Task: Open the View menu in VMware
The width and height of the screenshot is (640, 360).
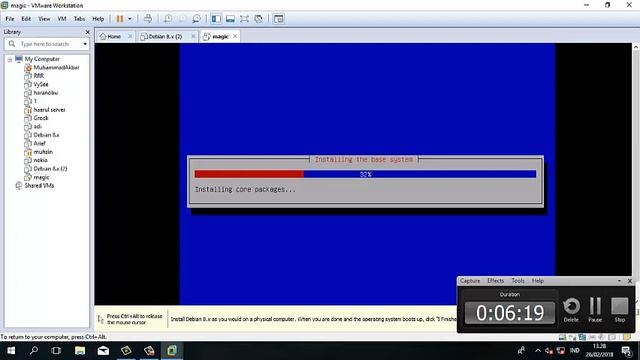Action: point(44,19)
